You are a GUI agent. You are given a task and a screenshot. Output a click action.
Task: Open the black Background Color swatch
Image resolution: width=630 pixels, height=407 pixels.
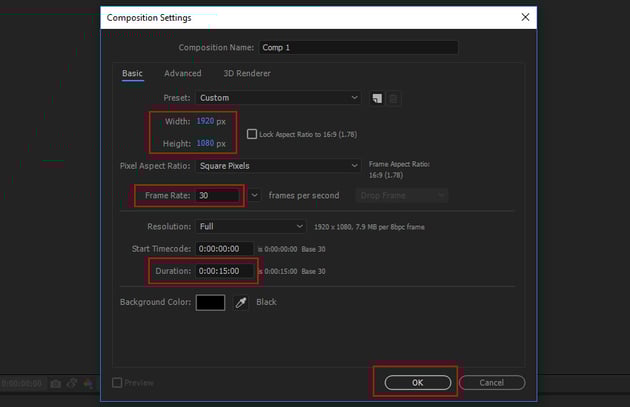point(210,302)
